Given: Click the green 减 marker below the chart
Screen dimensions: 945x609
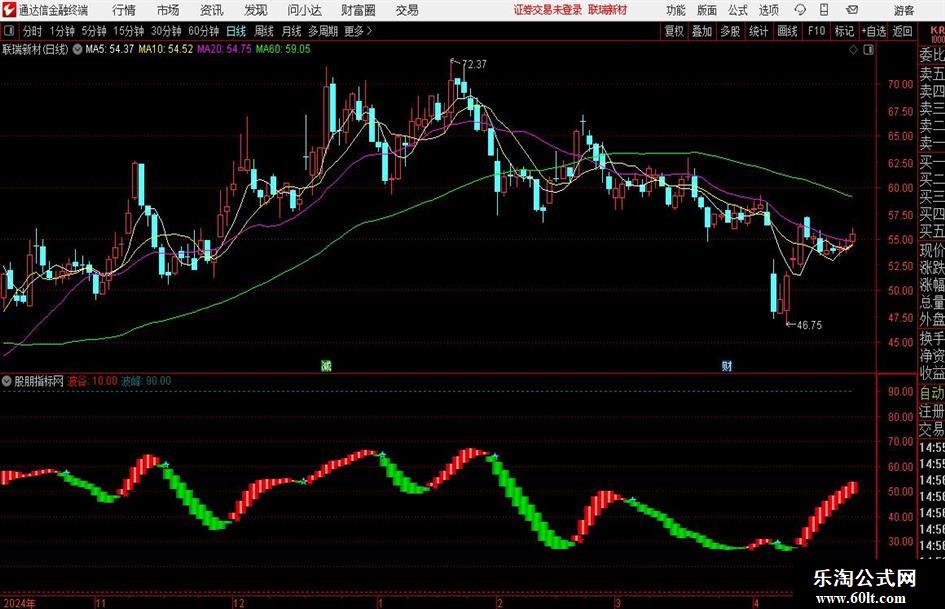Looking at the screenshot, I should [326, 365].
